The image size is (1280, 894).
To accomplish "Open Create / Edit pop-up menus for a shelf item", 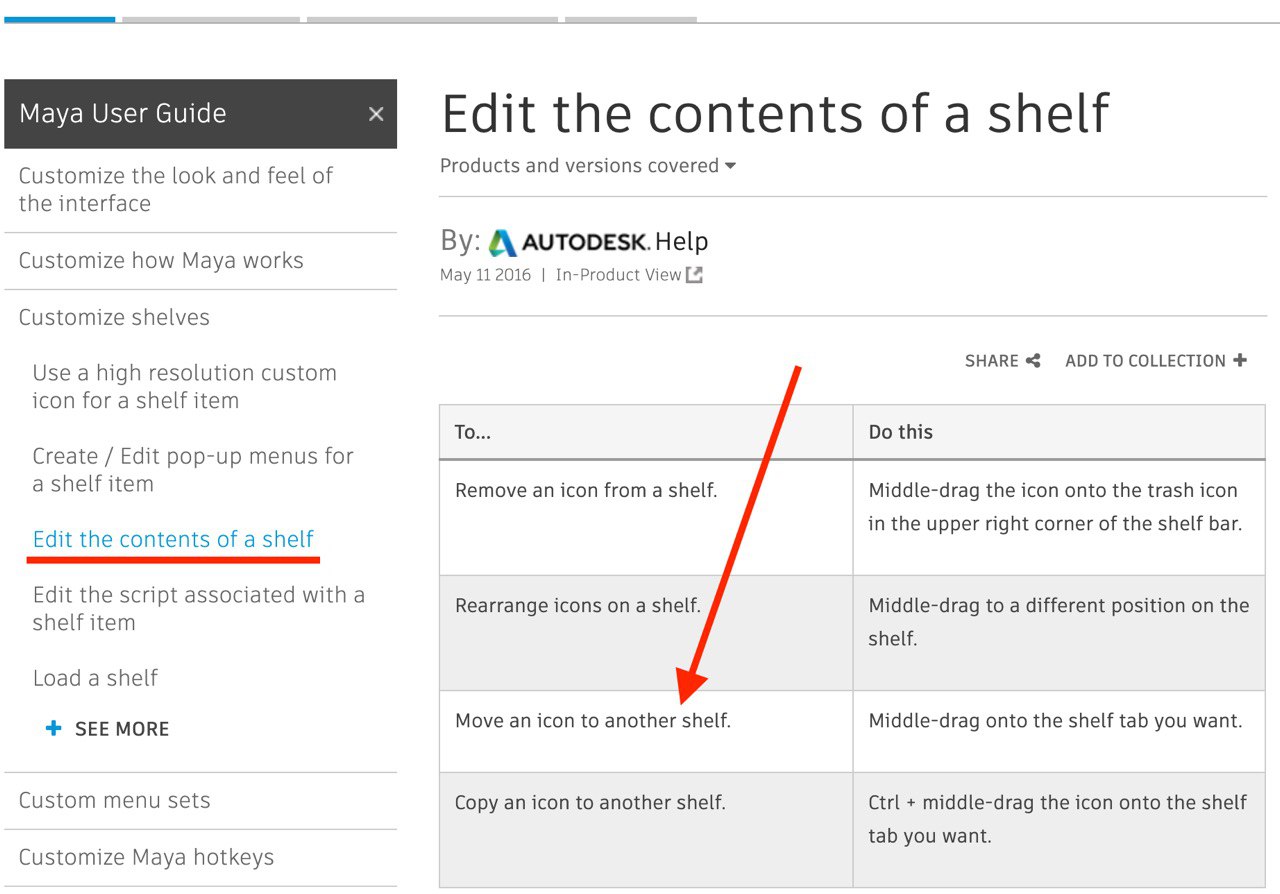I will click(193, 470).
